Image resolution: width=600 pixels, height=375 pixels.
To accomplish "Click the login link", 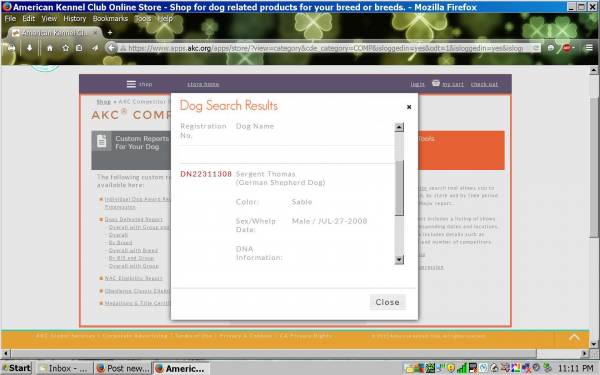I will click(417, 84).
